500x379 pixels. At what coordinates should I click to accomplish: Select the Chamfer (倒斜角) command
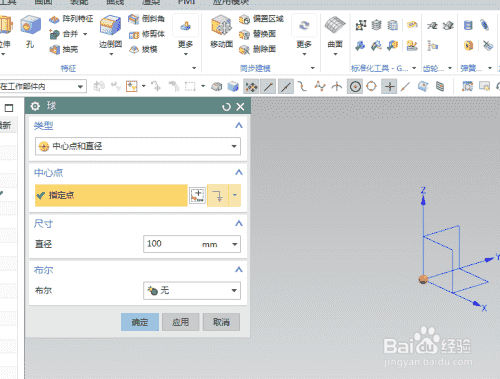tap(146, 19)
